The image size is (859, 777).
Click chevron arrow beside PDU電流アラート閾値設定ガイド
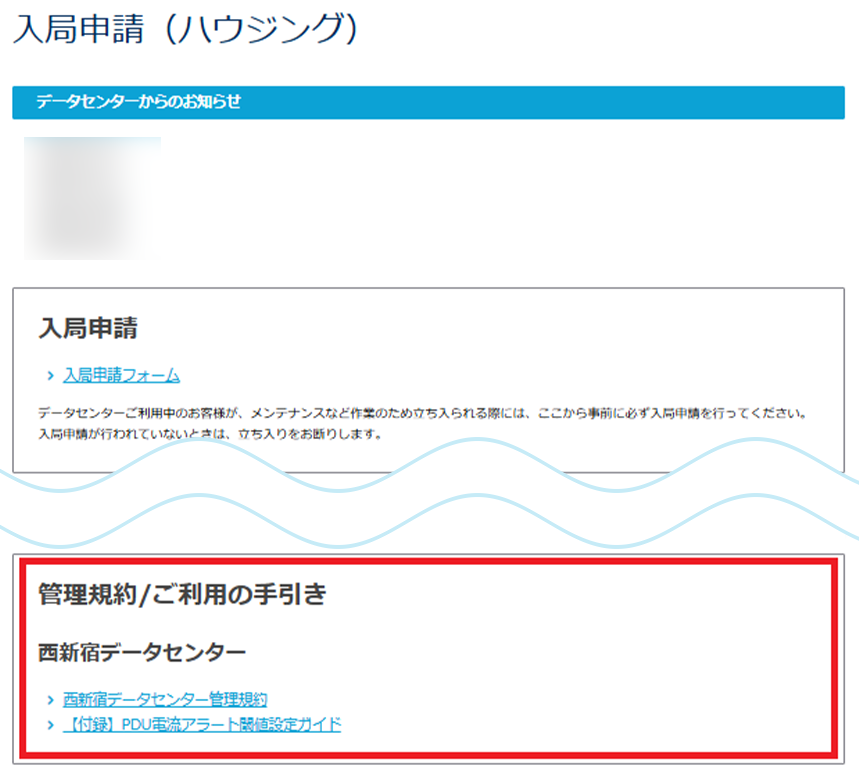pos(50,725)
